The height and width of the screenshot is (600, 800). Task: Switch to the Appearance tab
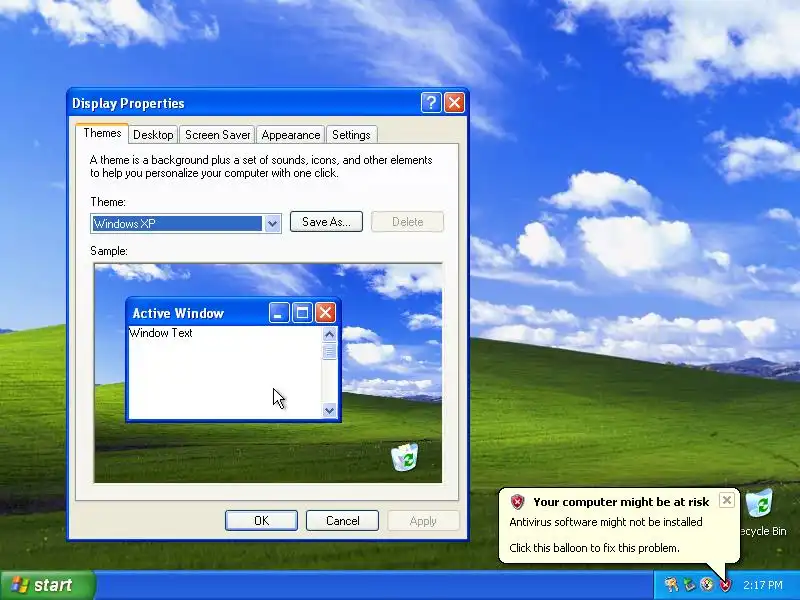click(x=291, y=135)
